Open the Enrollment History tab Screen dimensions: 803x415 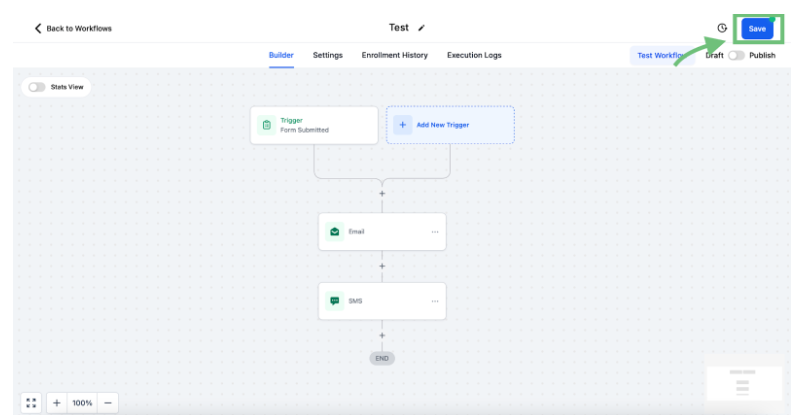tap(394, 55)
